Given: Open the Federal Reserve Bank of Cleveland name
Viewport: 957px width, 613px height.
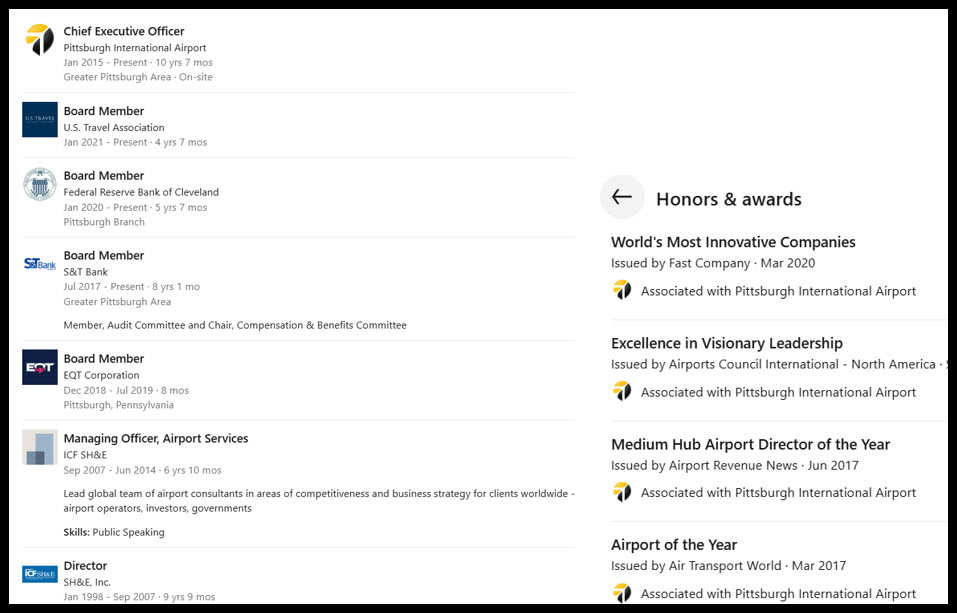Looking at the screenshot, I should pos(141,192).
